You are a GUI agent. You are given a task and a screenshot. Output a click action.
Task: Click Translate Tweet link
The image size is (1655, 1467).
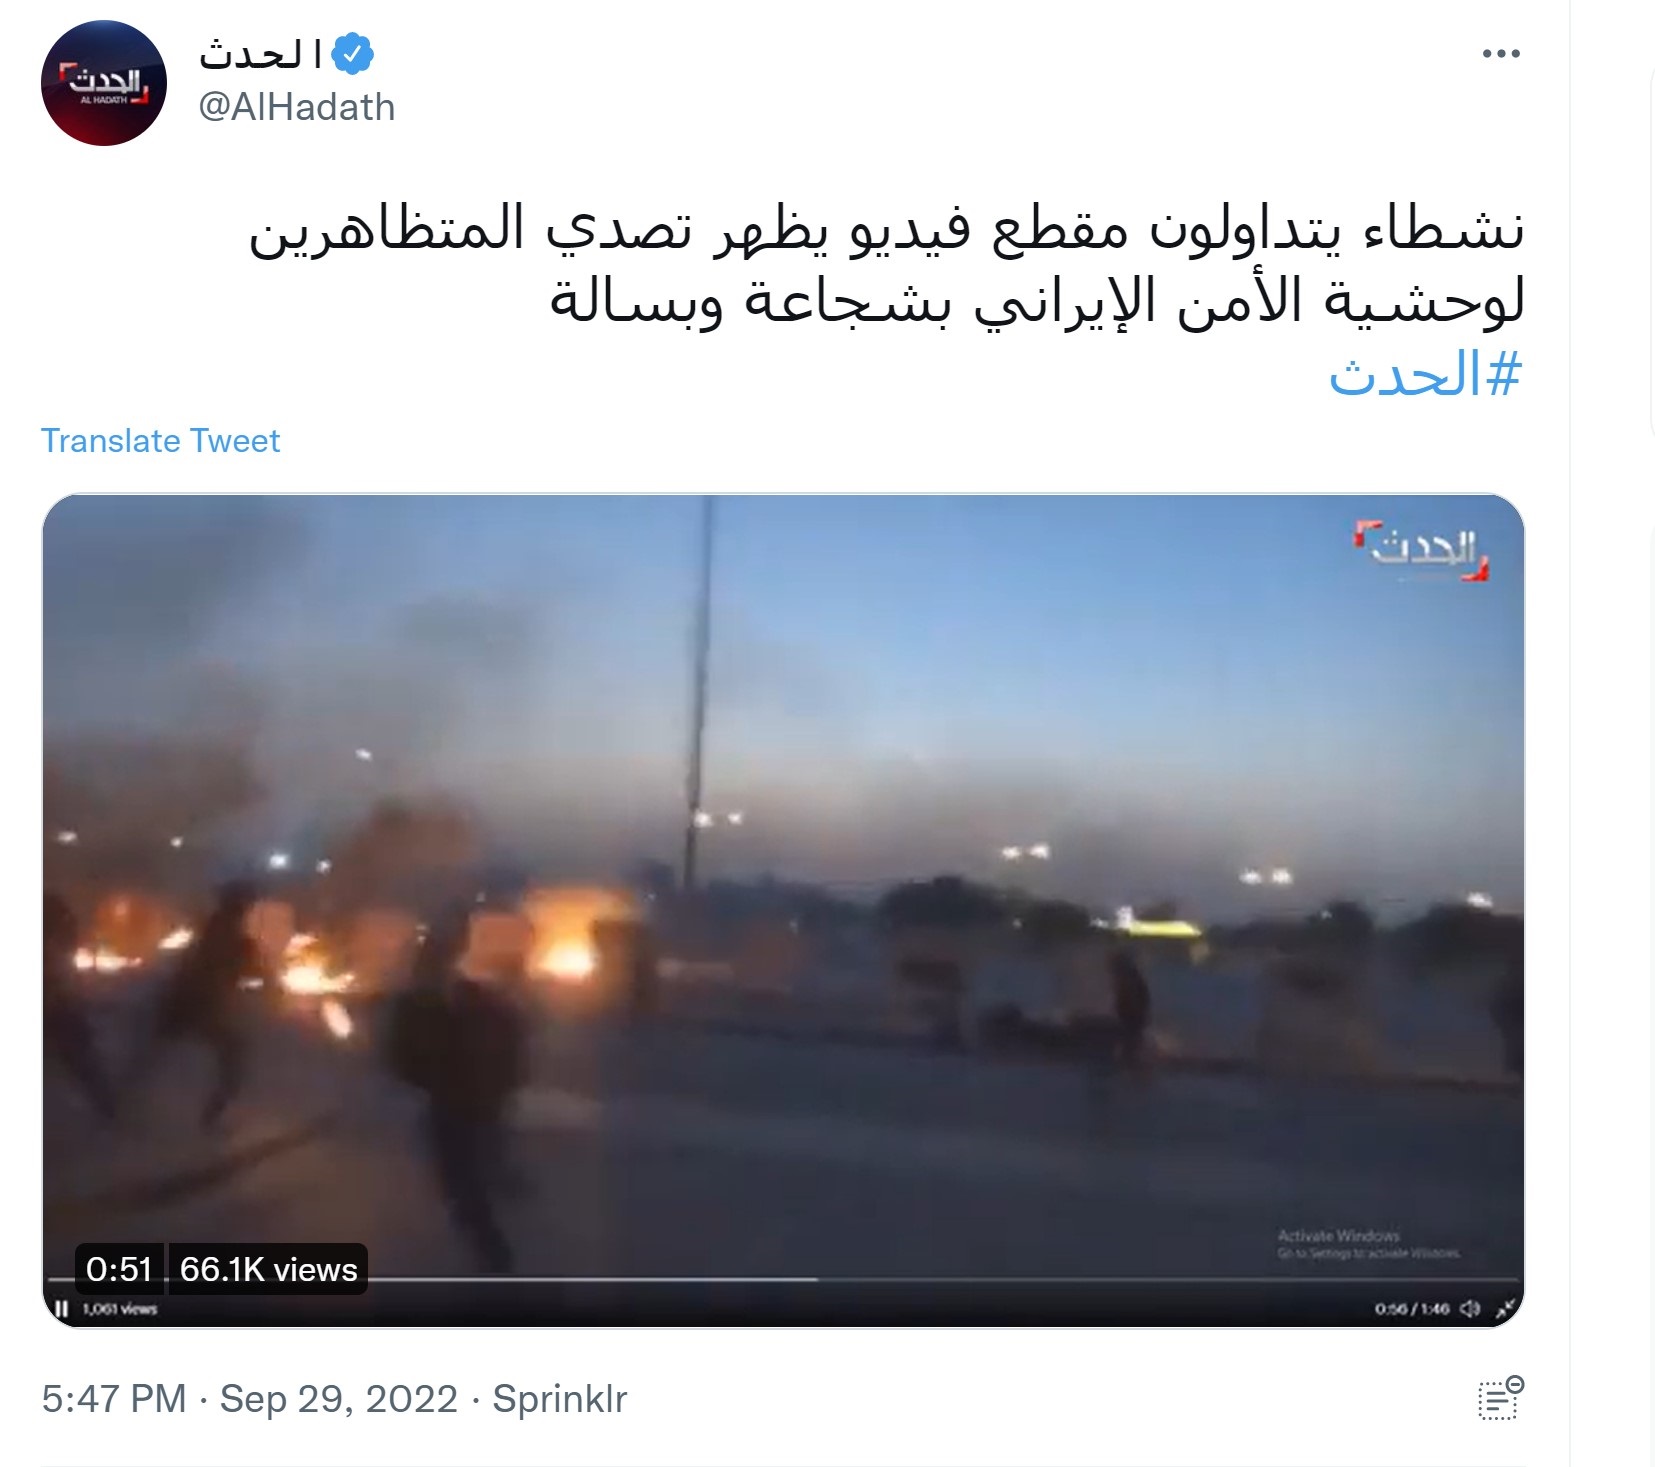click(x=160, y=441)
